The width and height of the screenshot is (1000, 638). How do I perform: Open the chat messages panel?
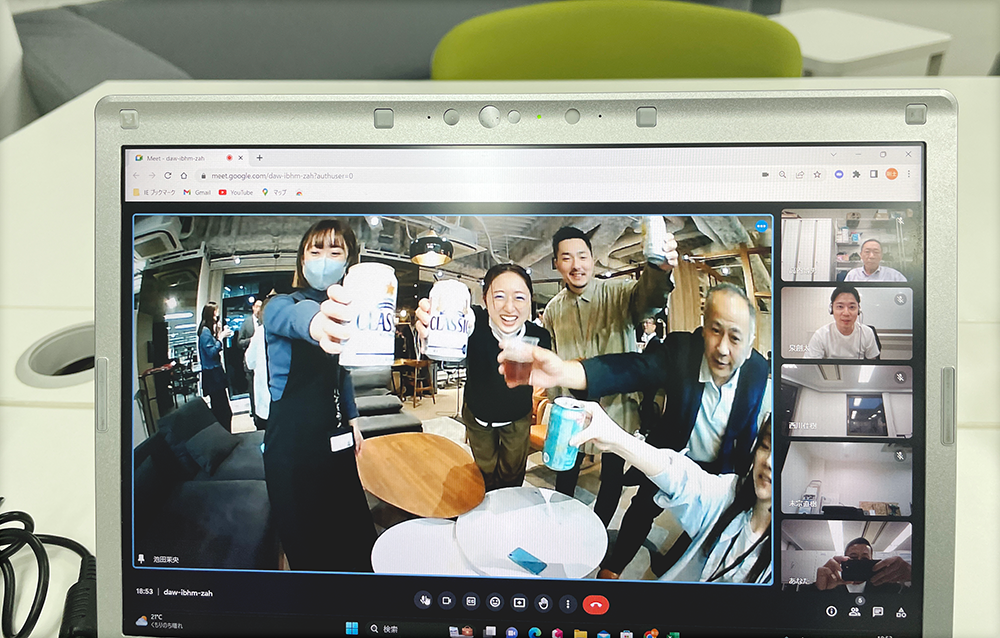click(878, 611)
